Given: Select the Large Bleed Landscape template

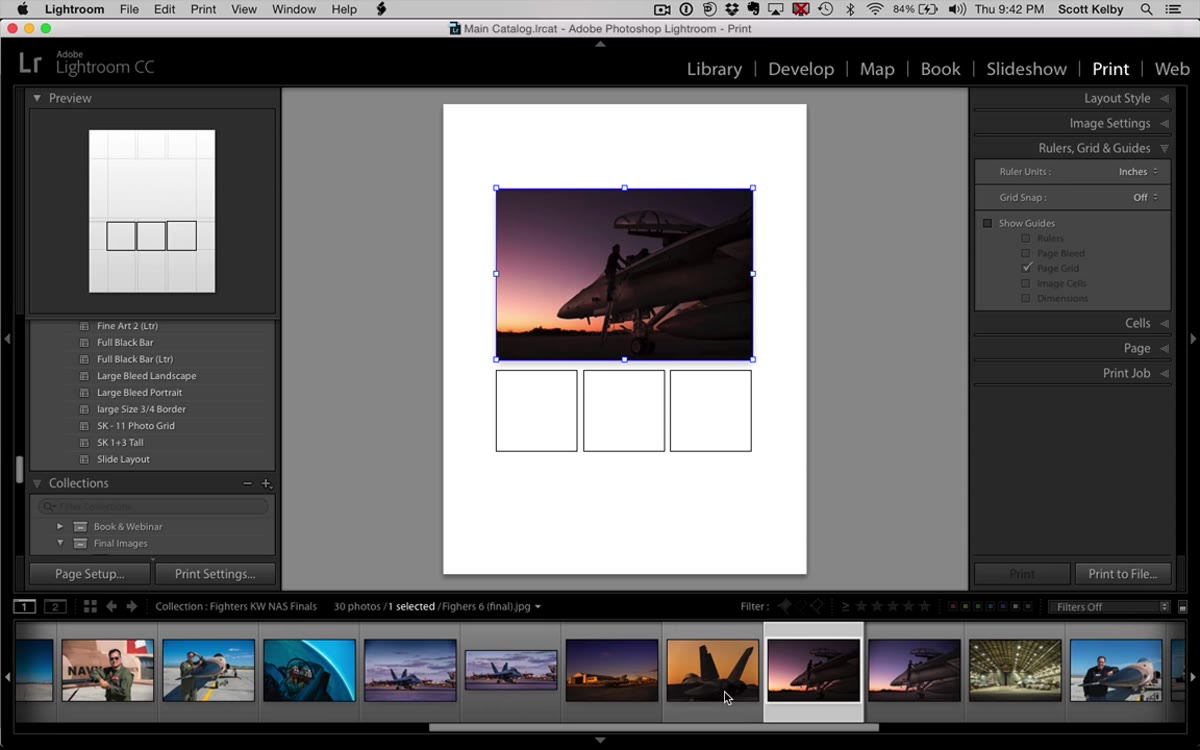Looking at the screenshot, I should pyautogui.click(x=146, y=376).
